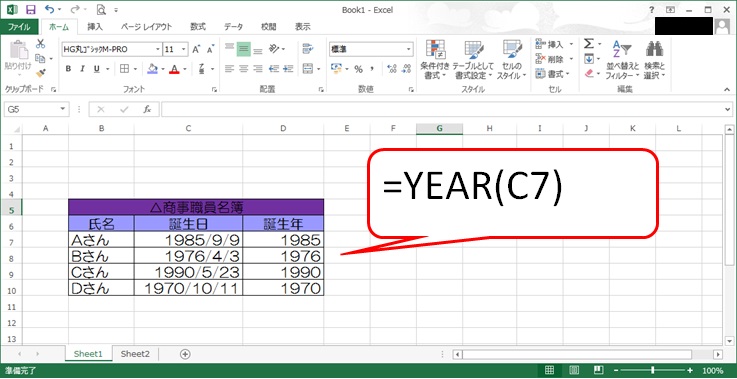
Task: Toggle Italic formatting
Action: [82, 69]
